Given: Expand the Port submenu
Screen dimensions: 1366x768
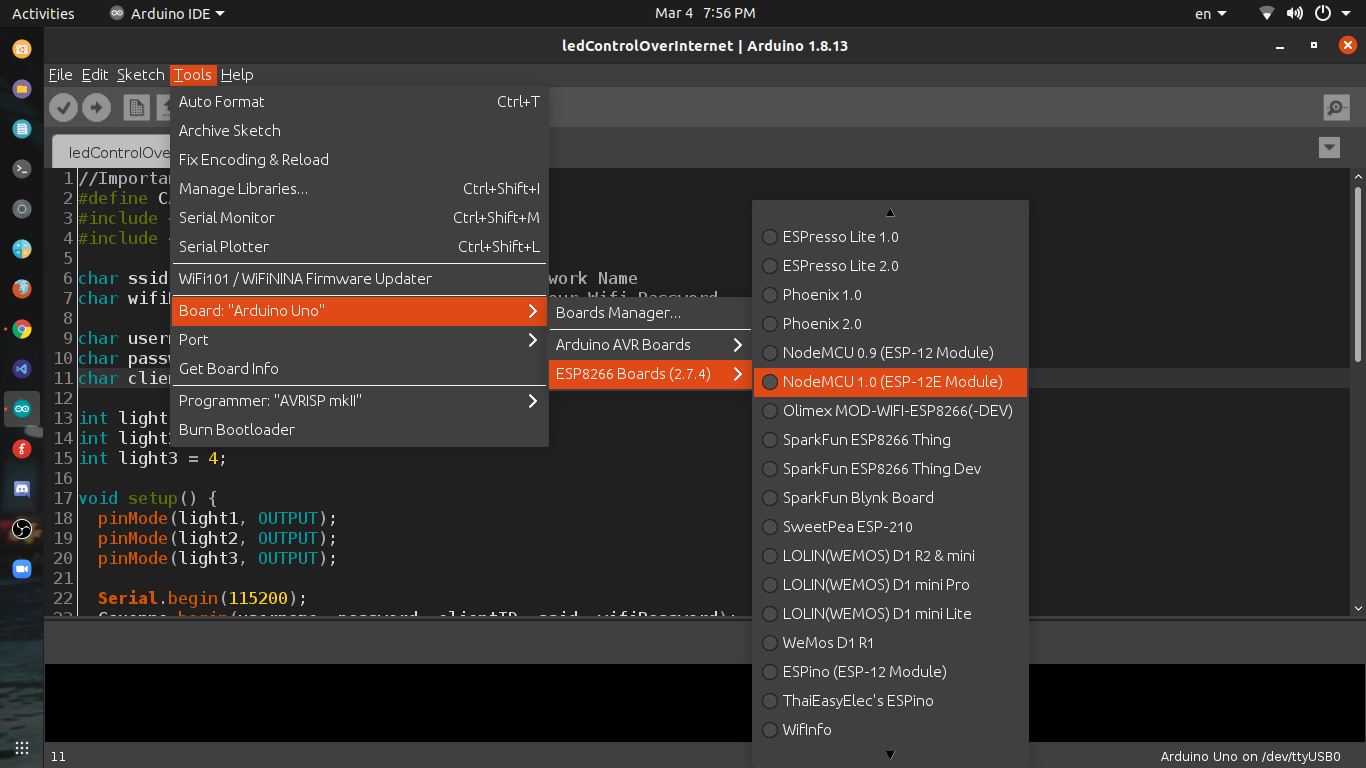Looking at the screenshot, I should [359, 340].
